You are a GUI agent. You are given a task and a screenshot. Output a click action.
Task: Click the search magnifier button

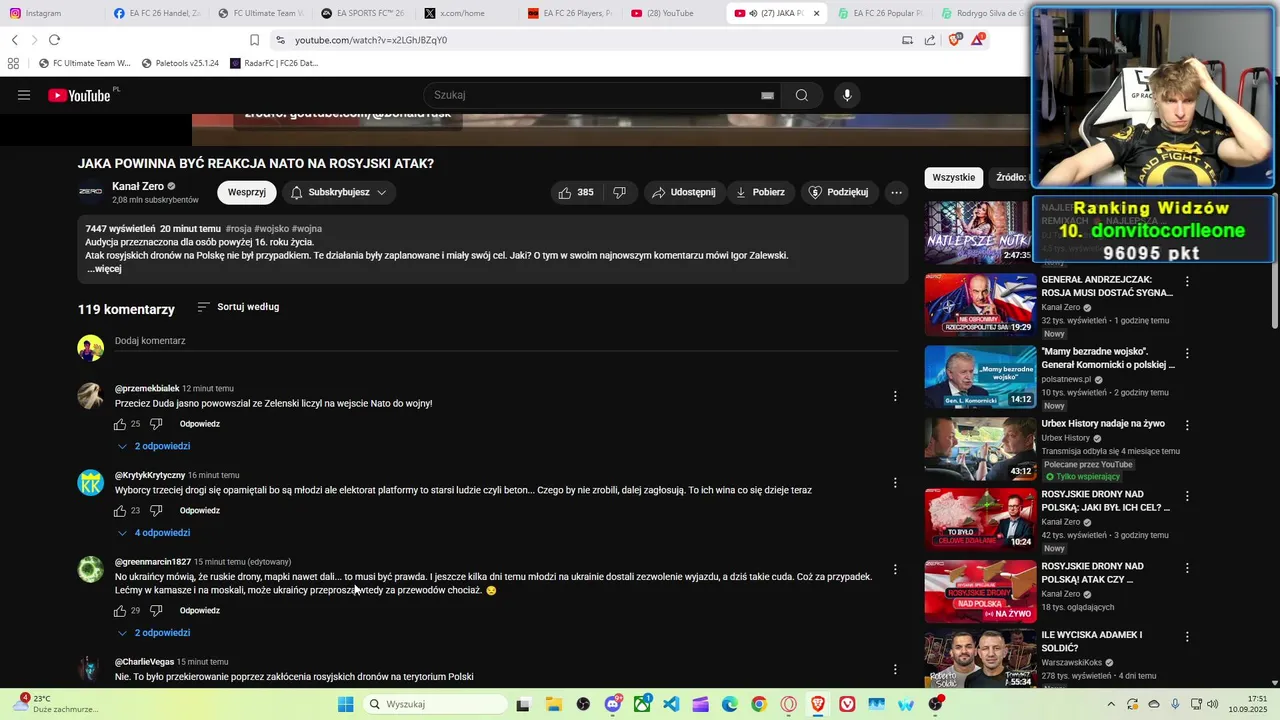click(x=801, y=95)
